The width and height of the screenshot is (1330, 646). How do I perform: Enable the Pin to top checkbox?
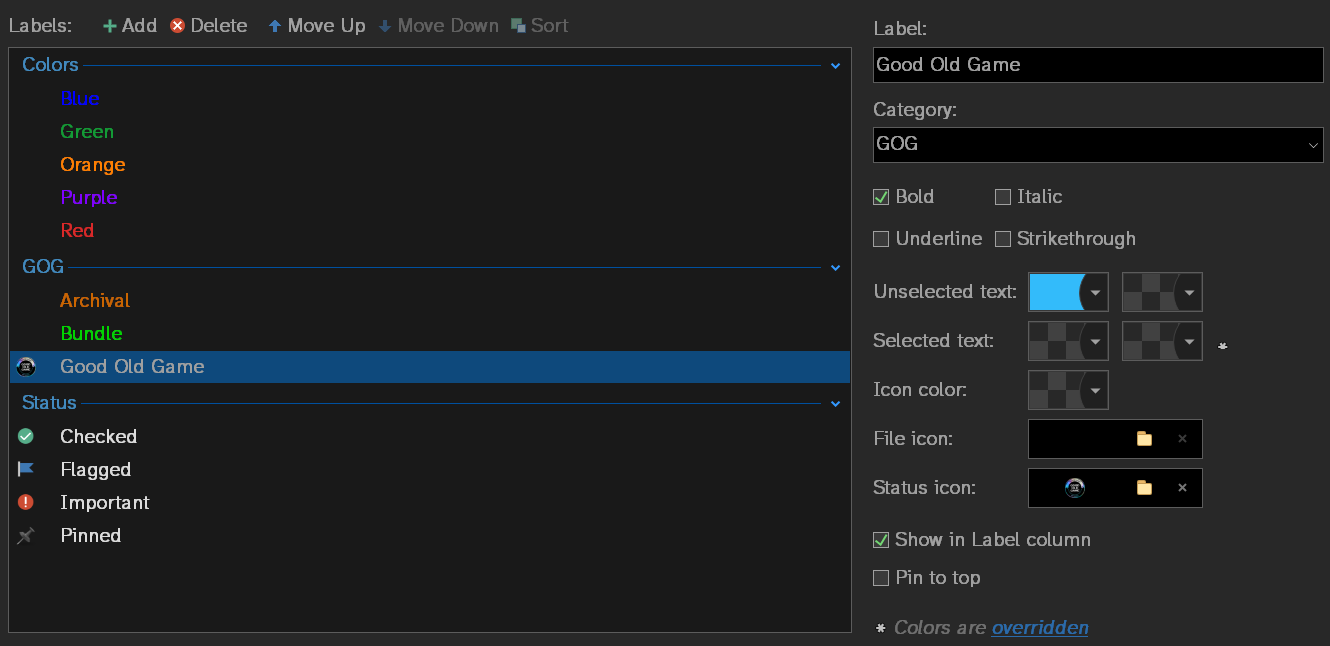(x=881, y=578)
